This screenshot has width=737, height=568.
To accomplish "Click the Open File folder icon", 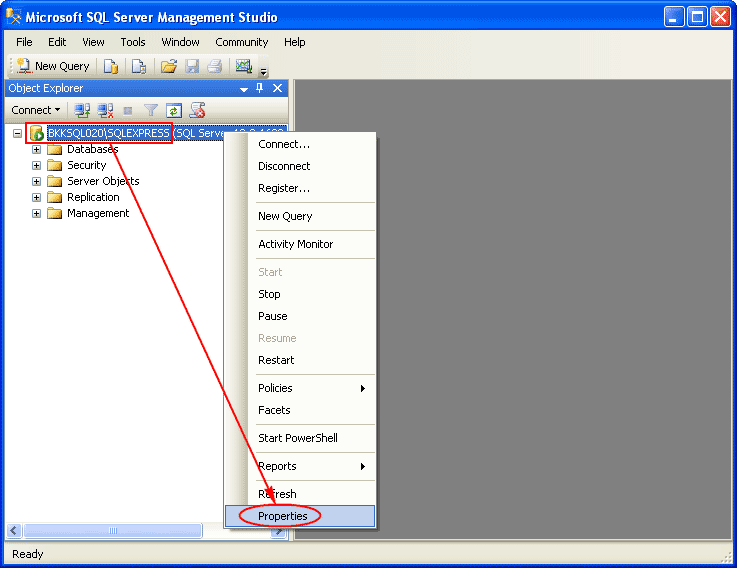I will tap(169, 66).
